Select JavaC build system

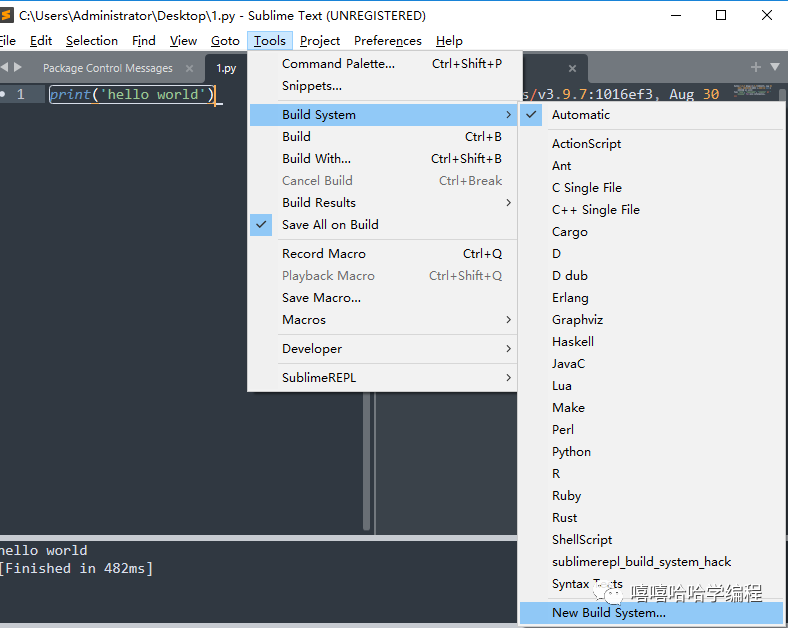[651, 364]
